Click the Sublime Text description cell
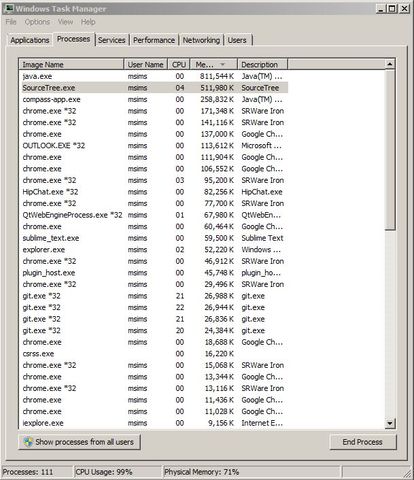 point(262,238)
